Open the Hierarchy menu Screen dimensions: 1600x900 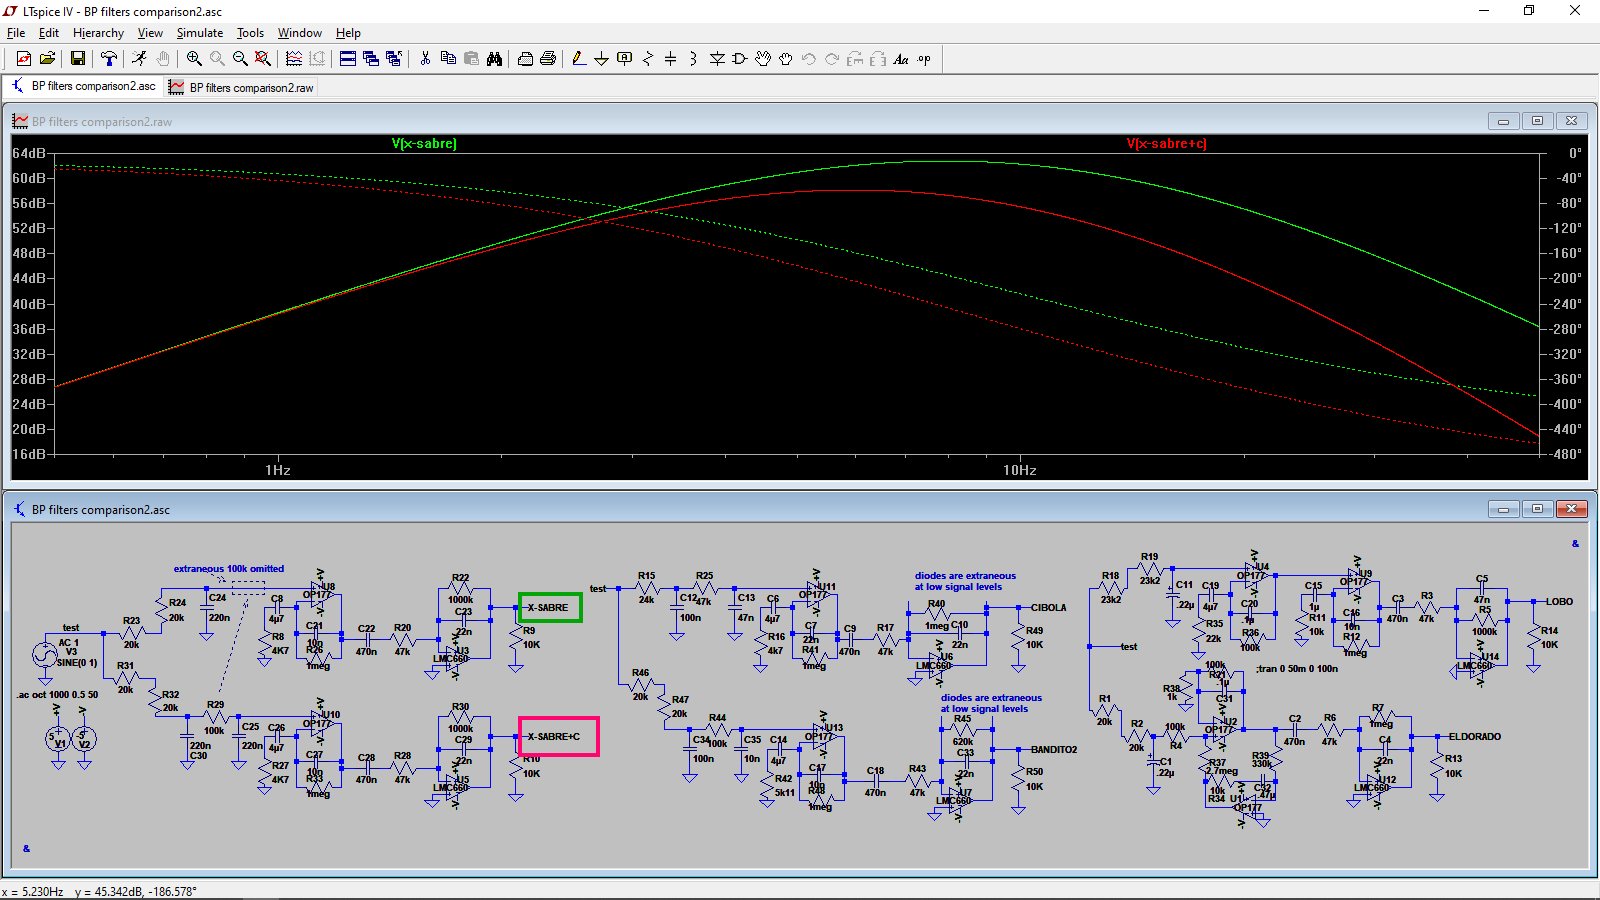coord(98,33)
